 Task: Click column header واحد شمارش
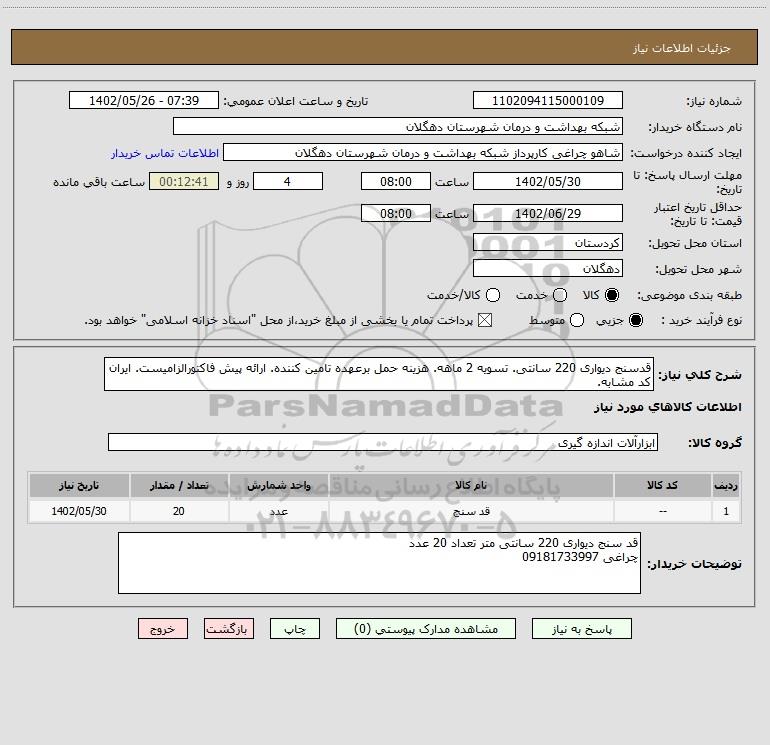[x=278, y=485]
